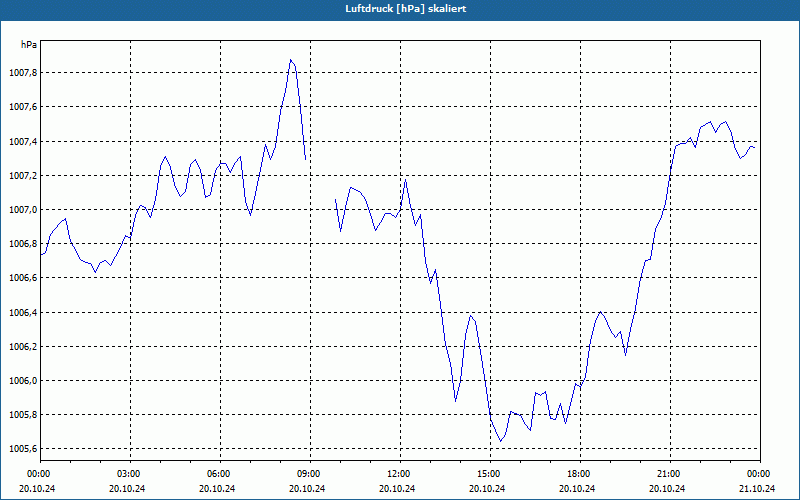Image resolution: width=800 pixels, height=500 pixels.
Task: Click the "00:00" label above 21.10.24
Action: coord(760,474)
